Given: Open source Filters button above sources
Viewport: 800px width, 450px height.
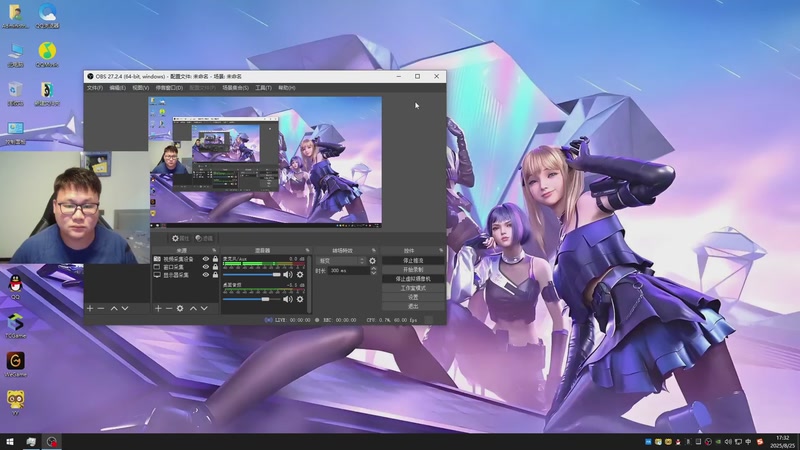Looking at the screenshot, I should click(x=204, y=238).
